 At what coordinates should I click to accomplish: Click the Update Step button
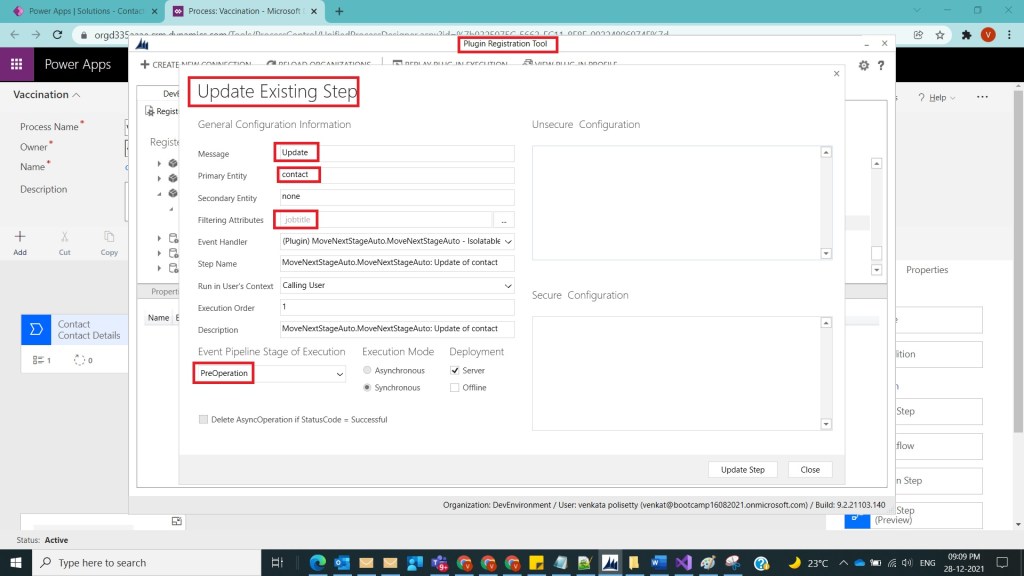pos(743,469)
